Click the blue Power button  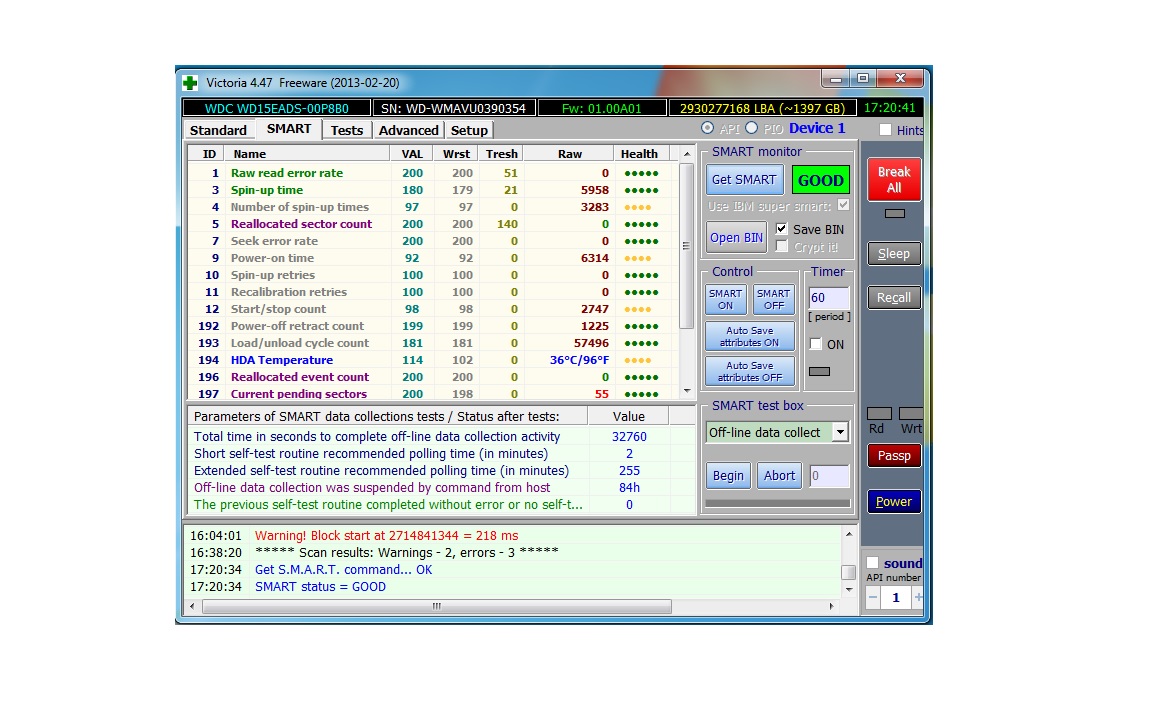893,503
